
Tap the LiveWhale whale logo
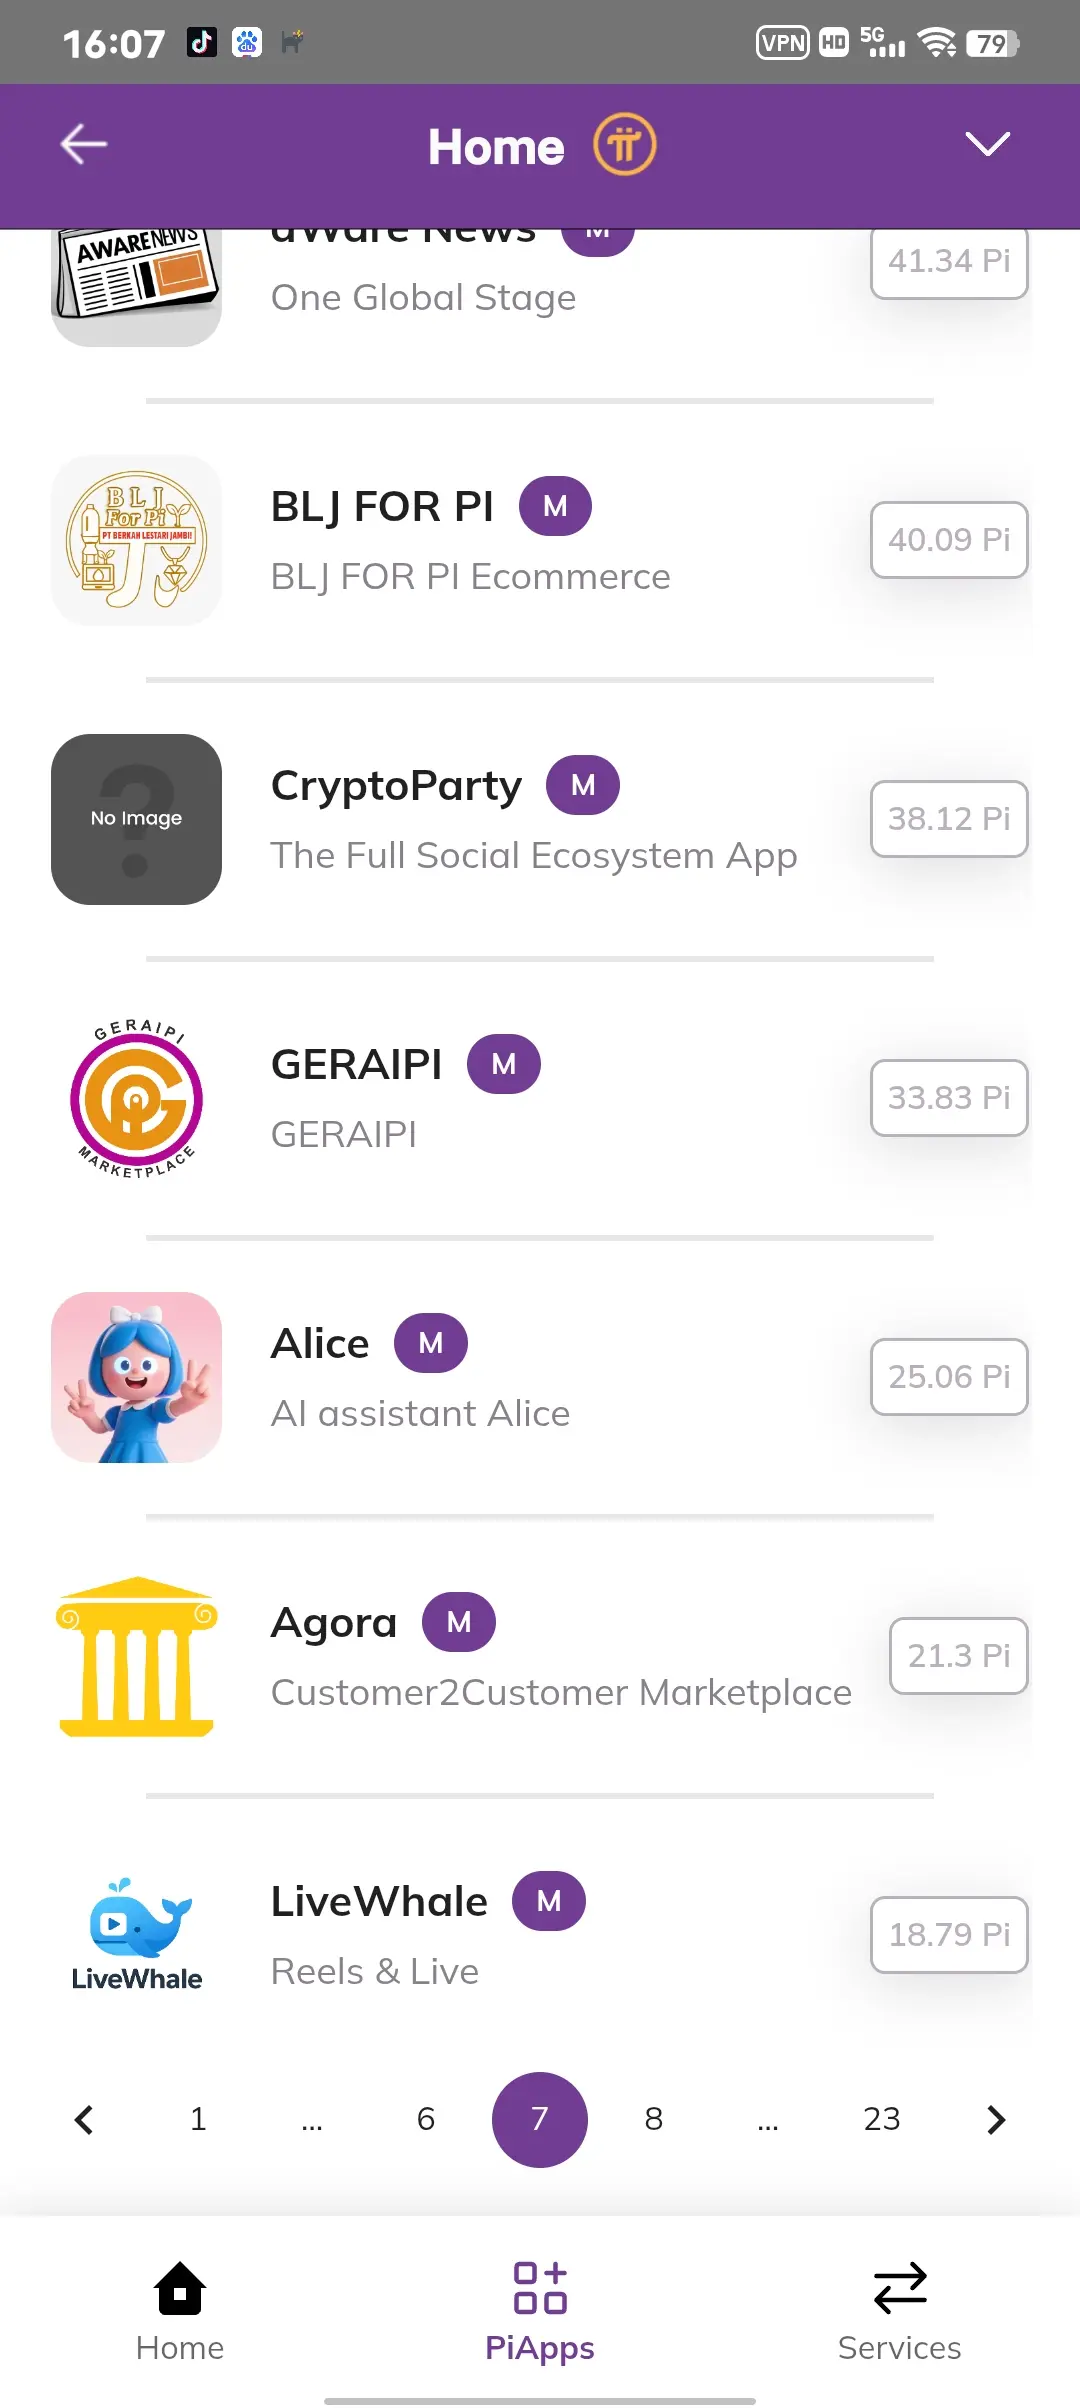[137, 1935]
